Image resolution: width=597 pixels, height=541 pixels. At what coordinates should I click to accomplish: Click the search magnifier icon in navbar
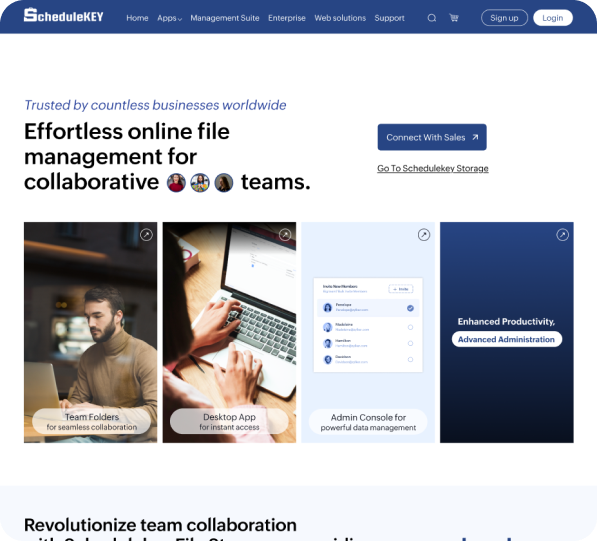pos(431,18)
